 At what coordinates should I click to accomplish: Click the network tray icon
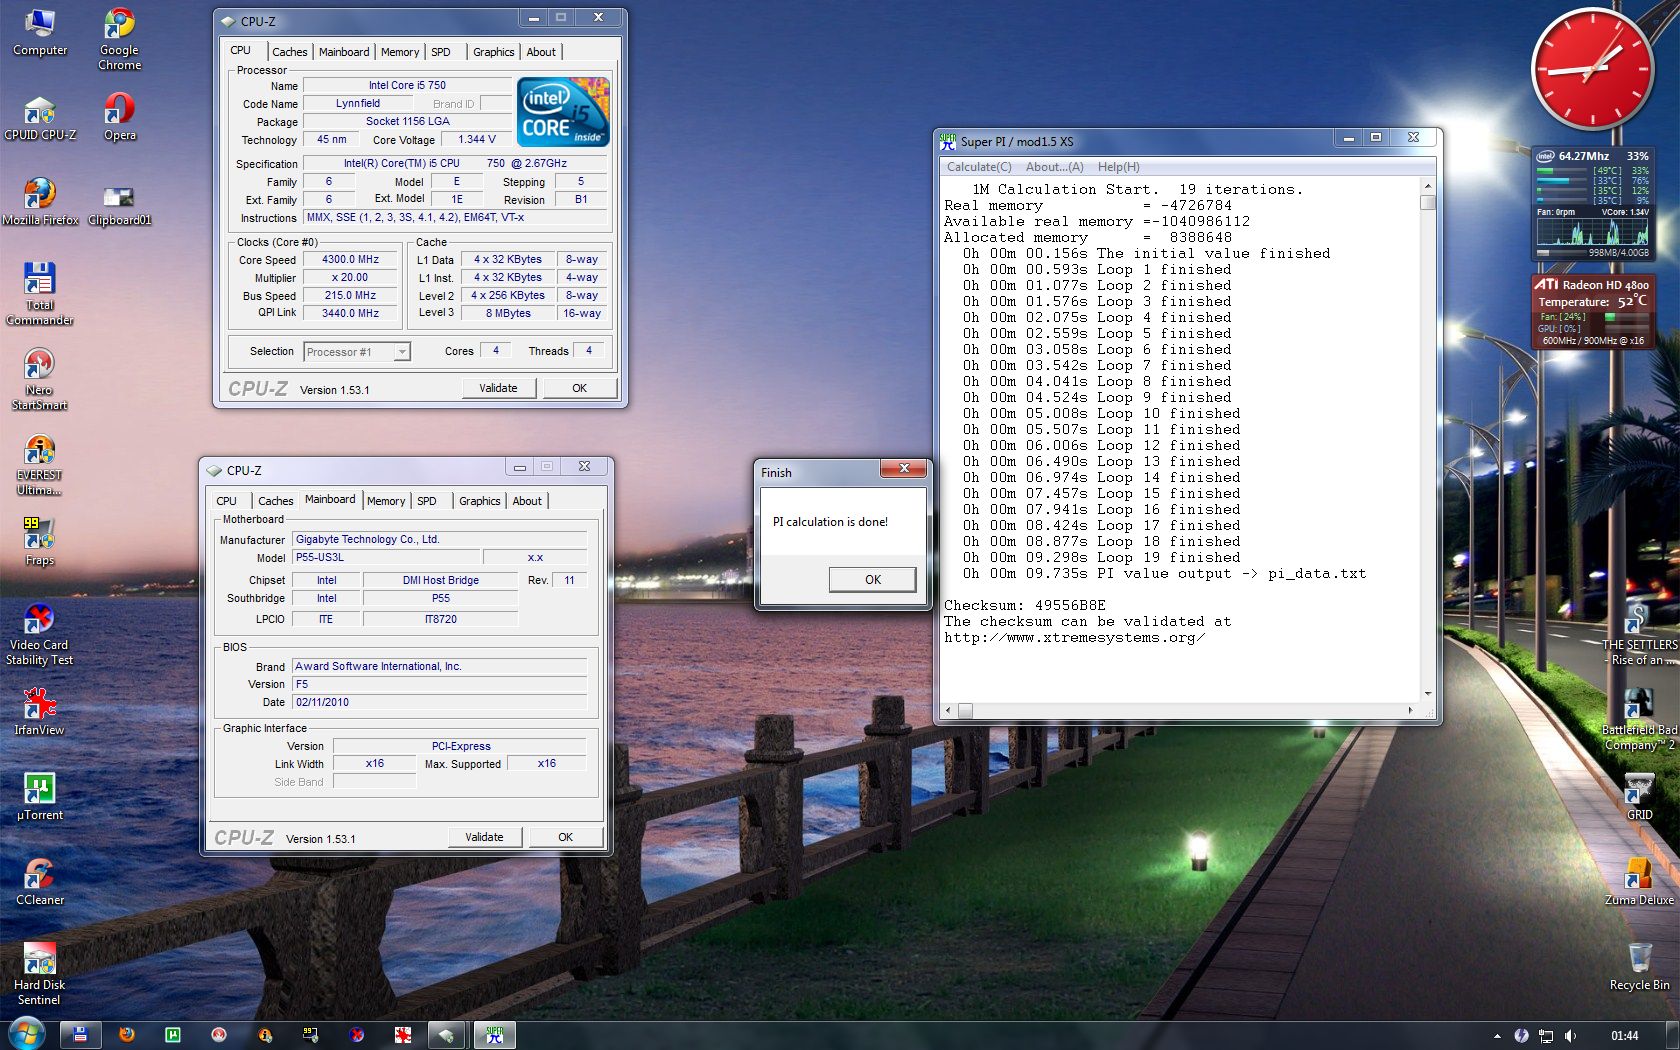(x=1546, y=1036)
